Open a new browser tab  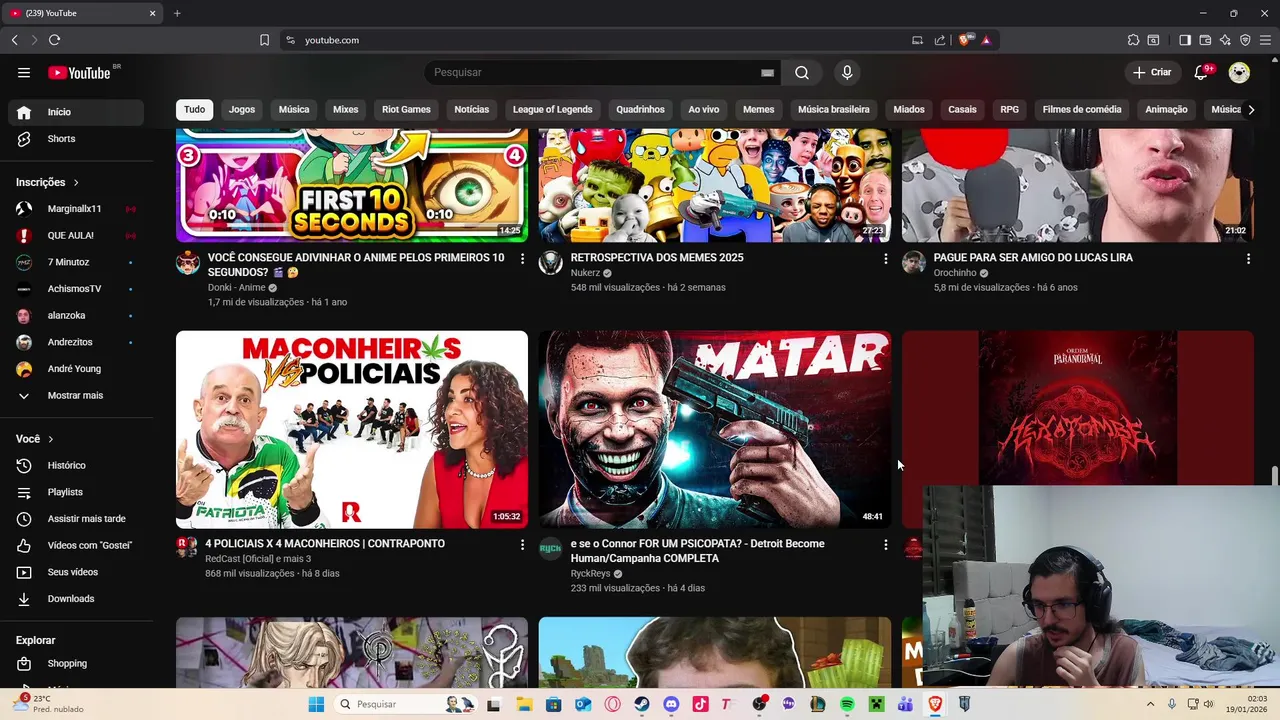click(x=177, y=13)
